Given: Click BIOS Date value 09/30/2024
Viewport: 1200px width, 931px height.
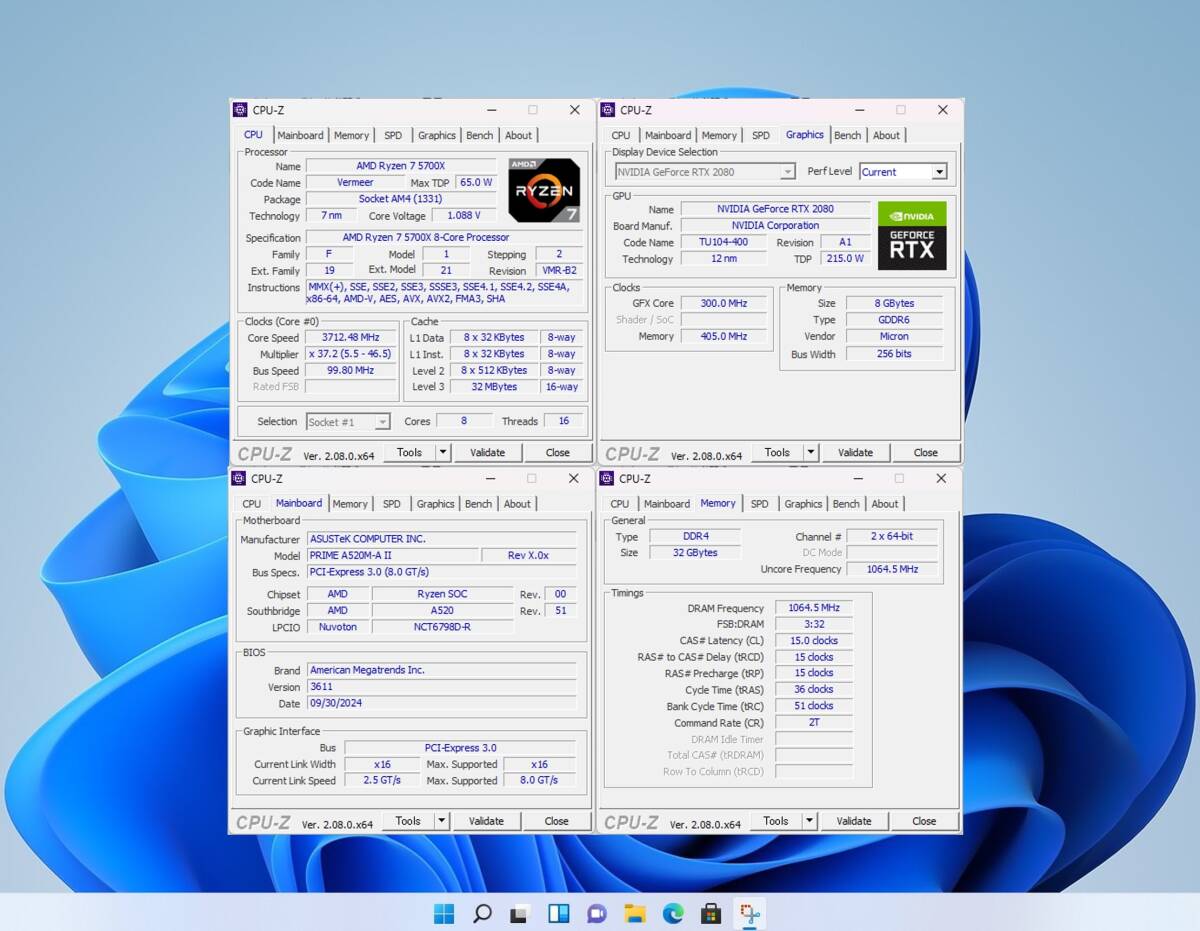Looking at the screenshot, I should coord(441,703).
